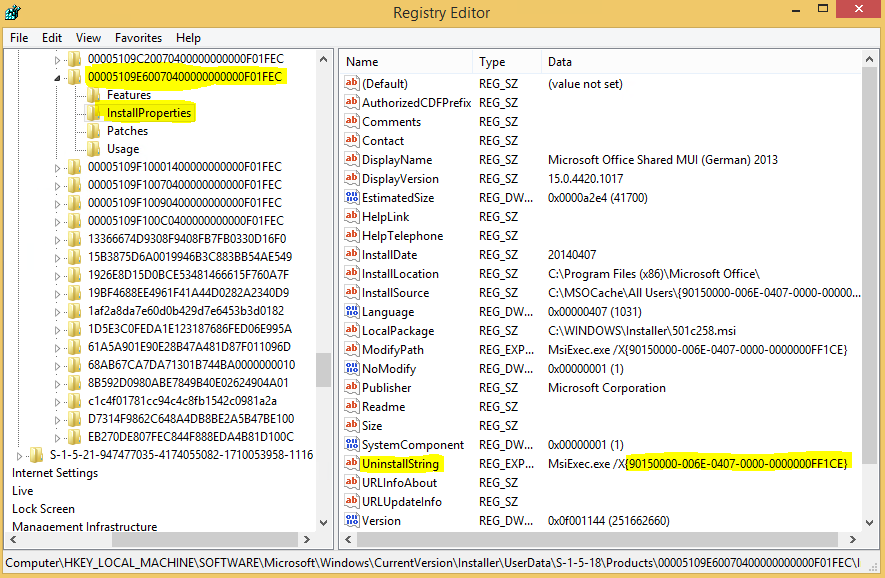
Task: Select the InstallSource value name
Action: 395,292
